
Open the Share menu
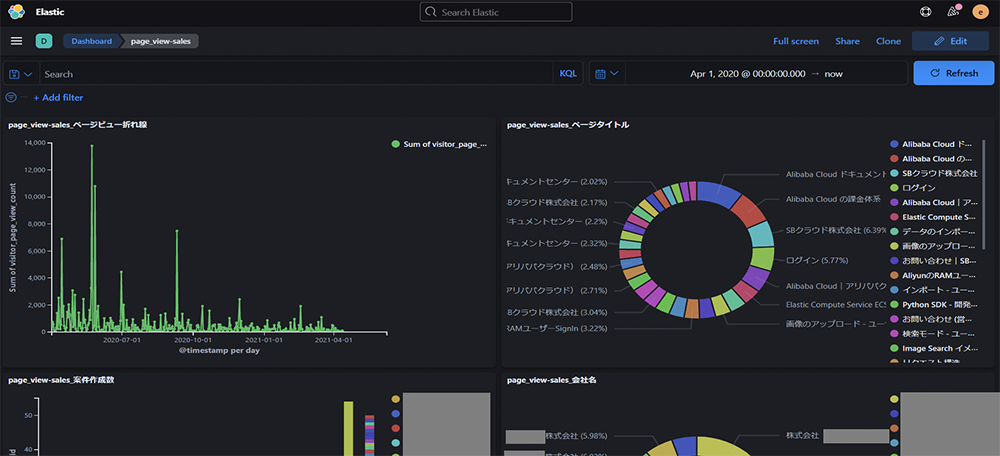(848, 41)
